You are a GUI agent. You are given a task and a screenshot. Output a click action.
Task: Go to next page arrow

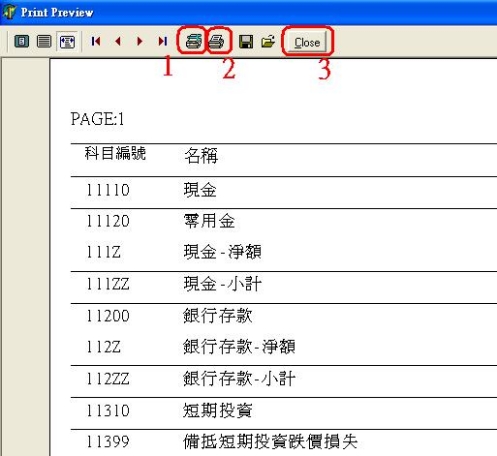pos(140,41)
